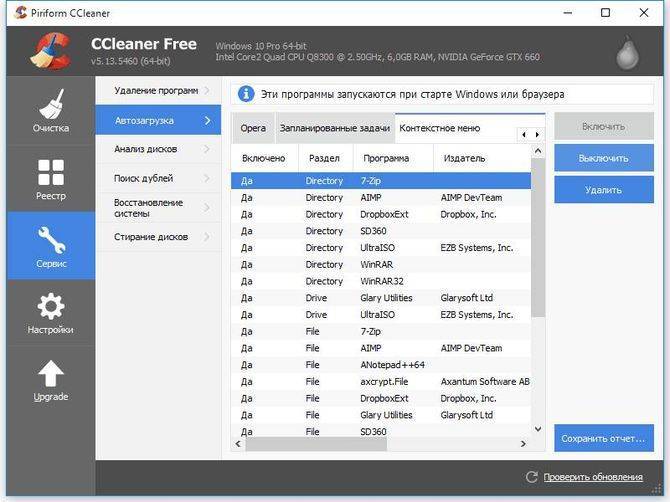Click the refresh icon beside Проверить обновления

(x=531, y=477)
